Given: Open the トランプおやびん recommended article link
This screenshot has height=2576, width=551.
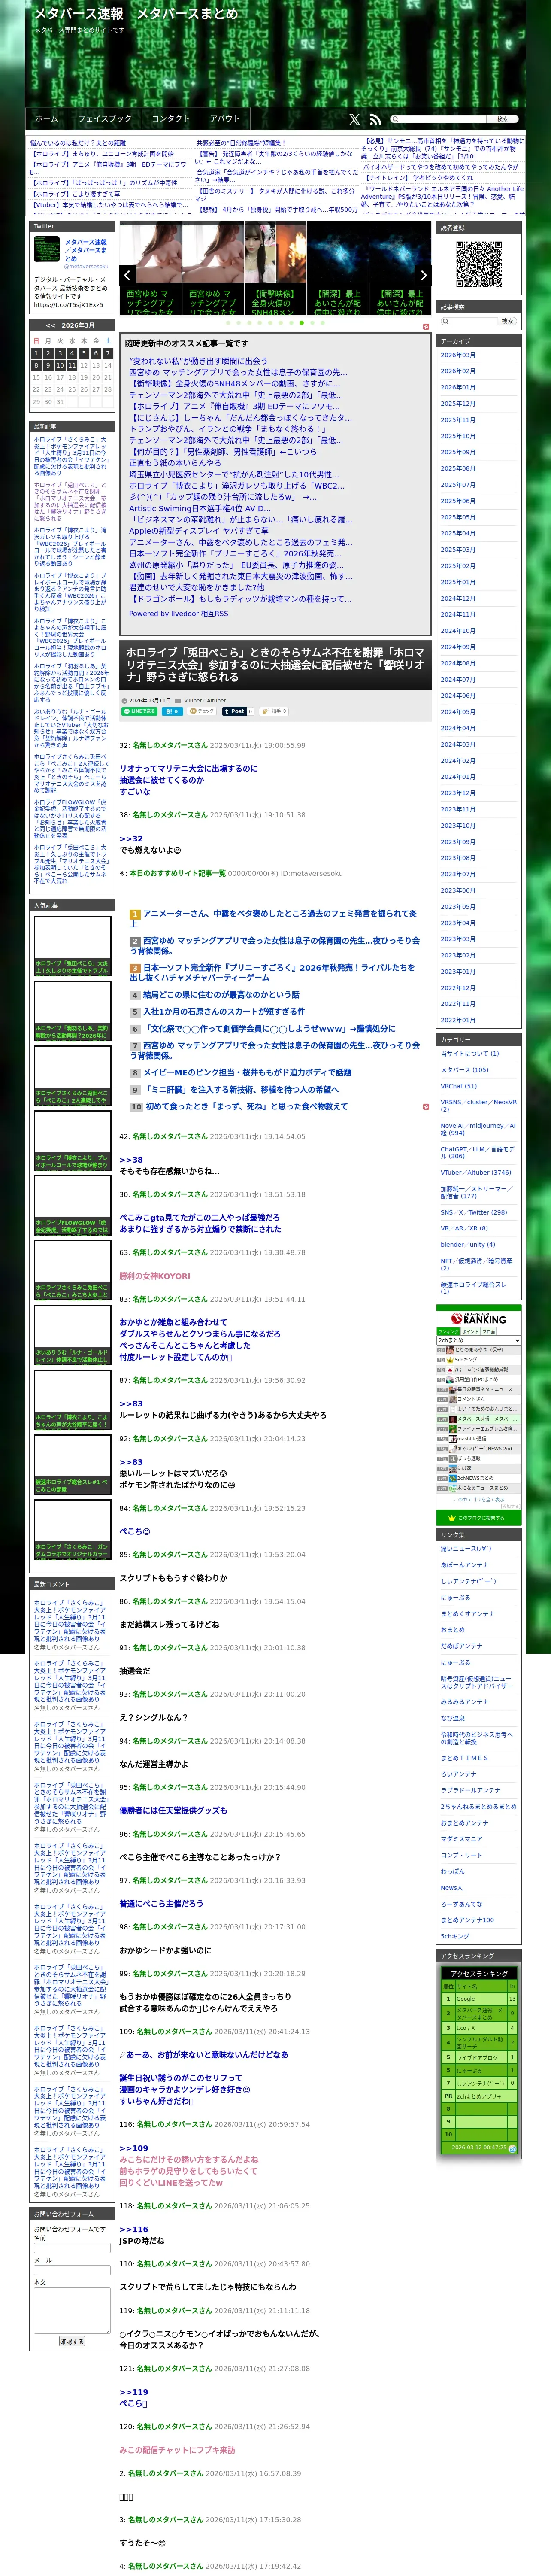Looking at the screenshot, I should [227, 429].
